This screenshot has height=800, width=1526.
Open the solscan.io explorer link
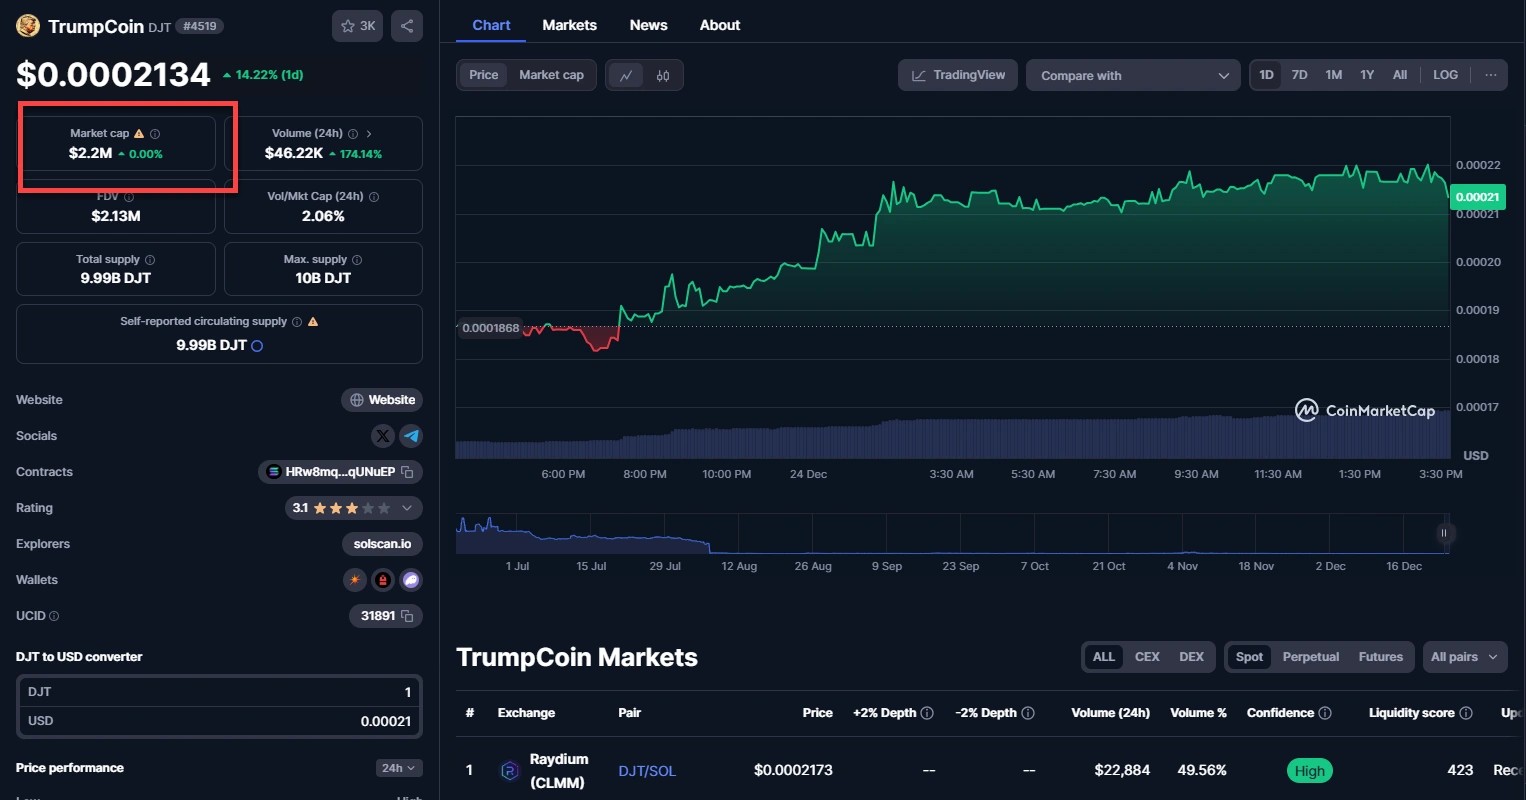pos(382,544)
